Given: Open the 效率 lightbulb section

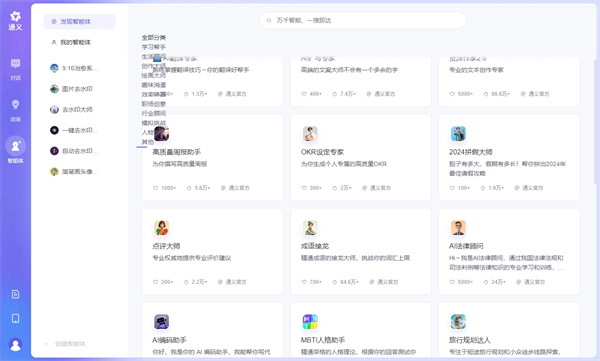Looking at the screenshot, I should click(15, 110).
